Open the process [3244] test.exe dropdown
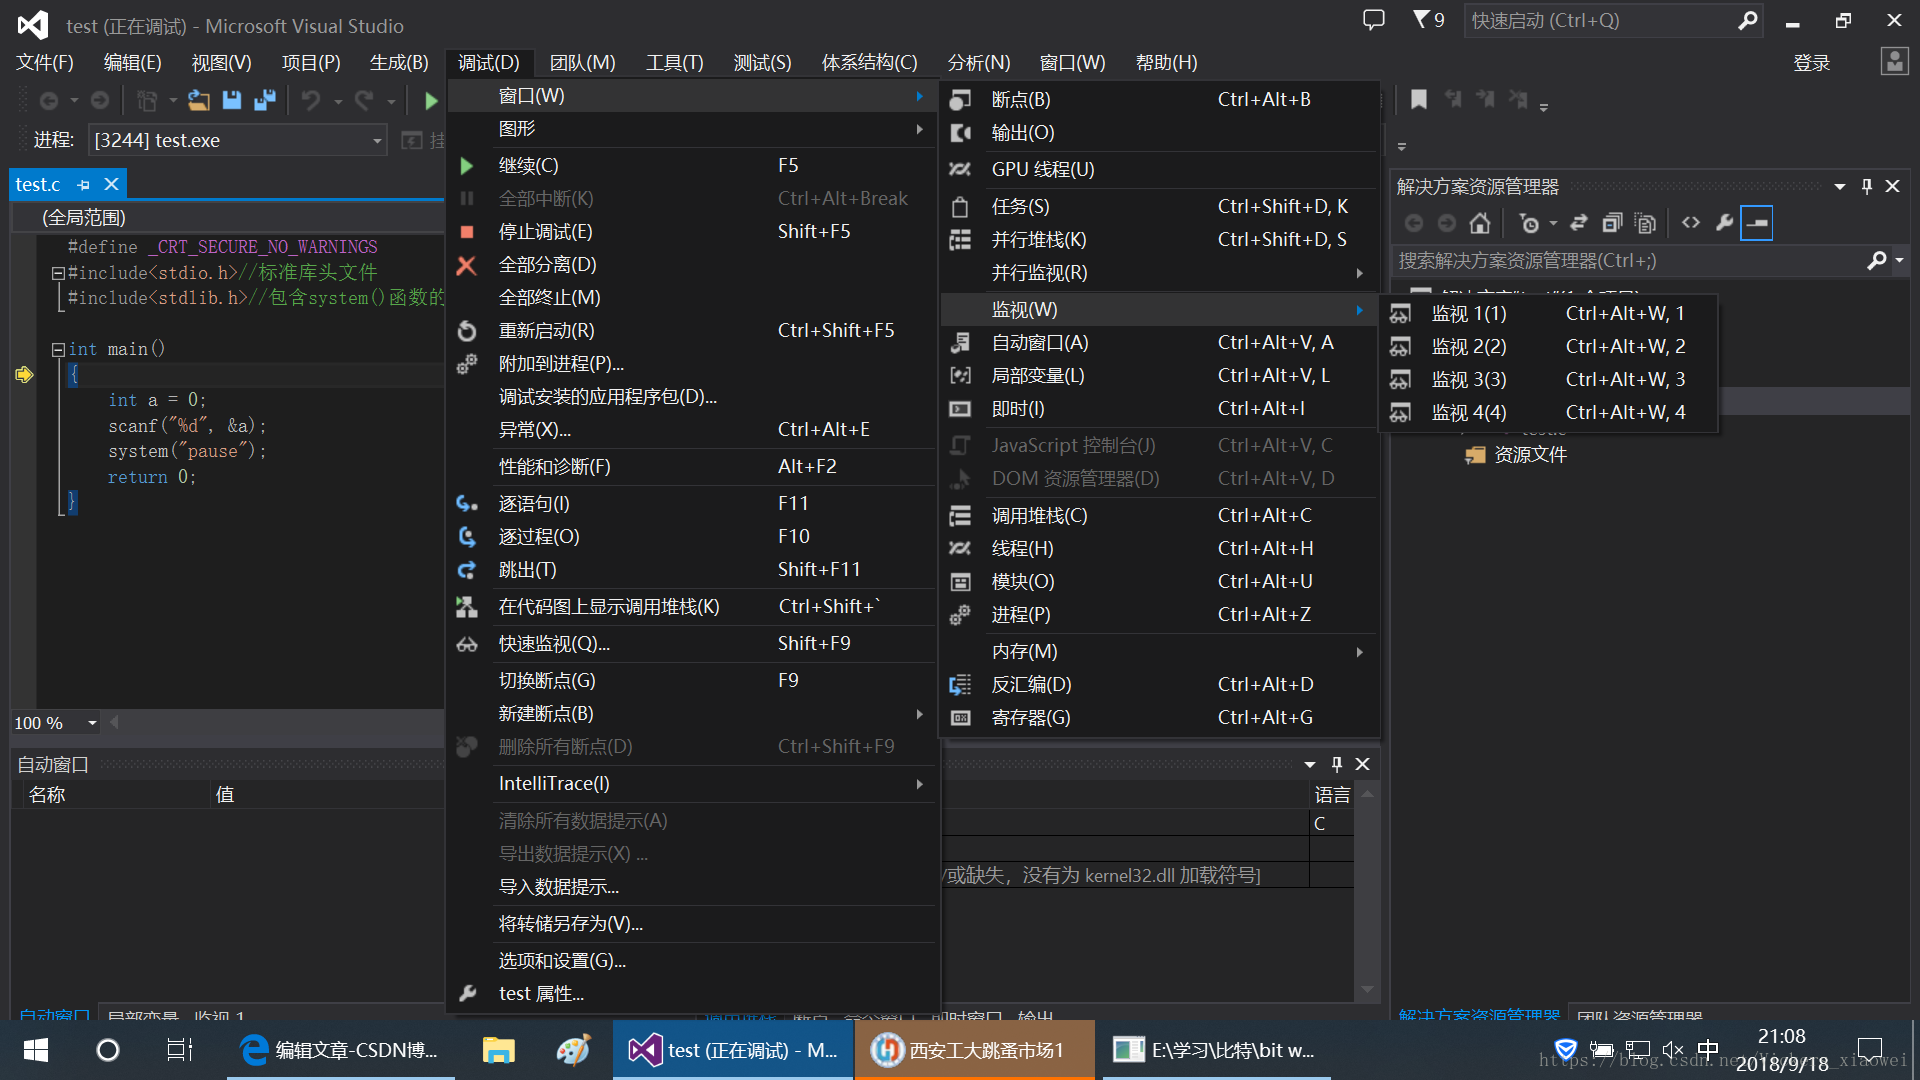The height and width of the screenshot is (1080, 1920). pyautogui.click(x=377, y=141)
